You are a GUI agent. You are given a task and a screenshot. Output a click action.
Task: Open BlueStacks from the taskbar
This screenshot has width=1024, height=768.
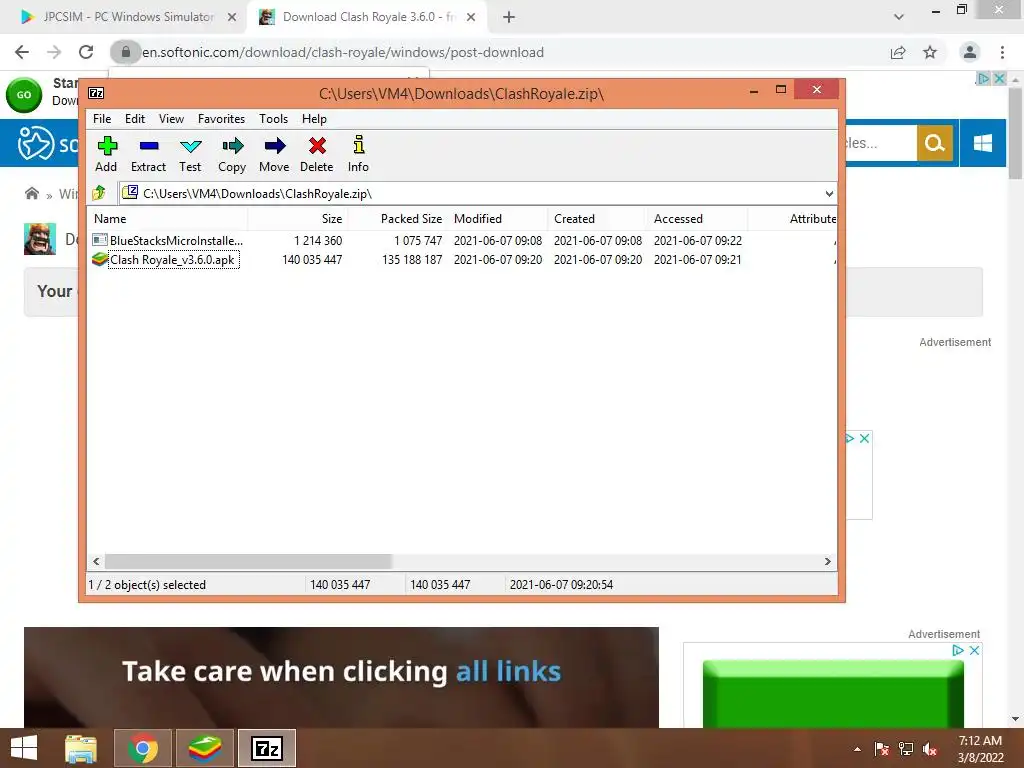(x=205, y=748)
